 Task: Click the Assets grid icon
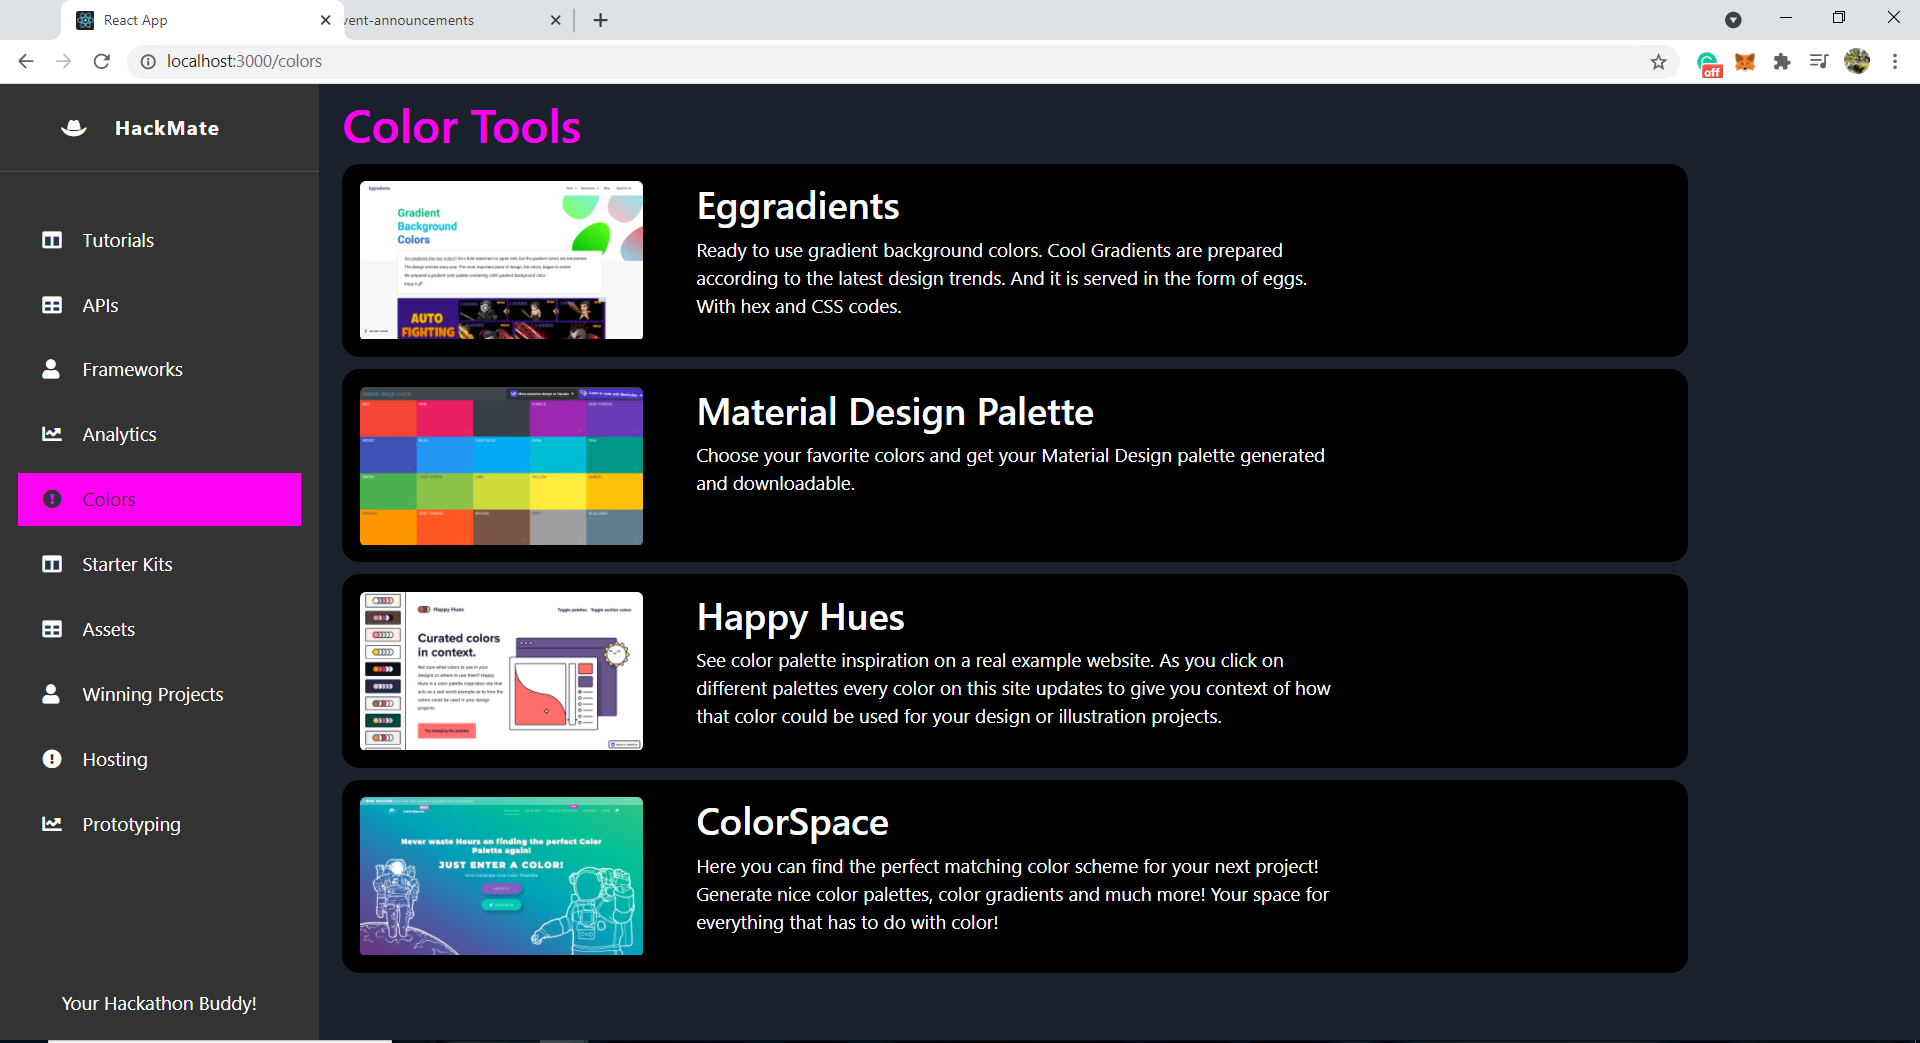[x=52, y=629]
